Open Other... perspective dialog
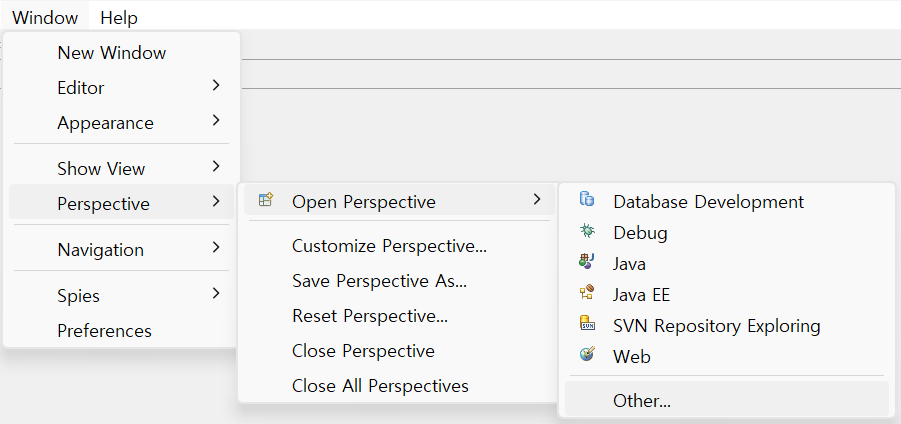This screenshot has height=424, width=901. [642, 400]
